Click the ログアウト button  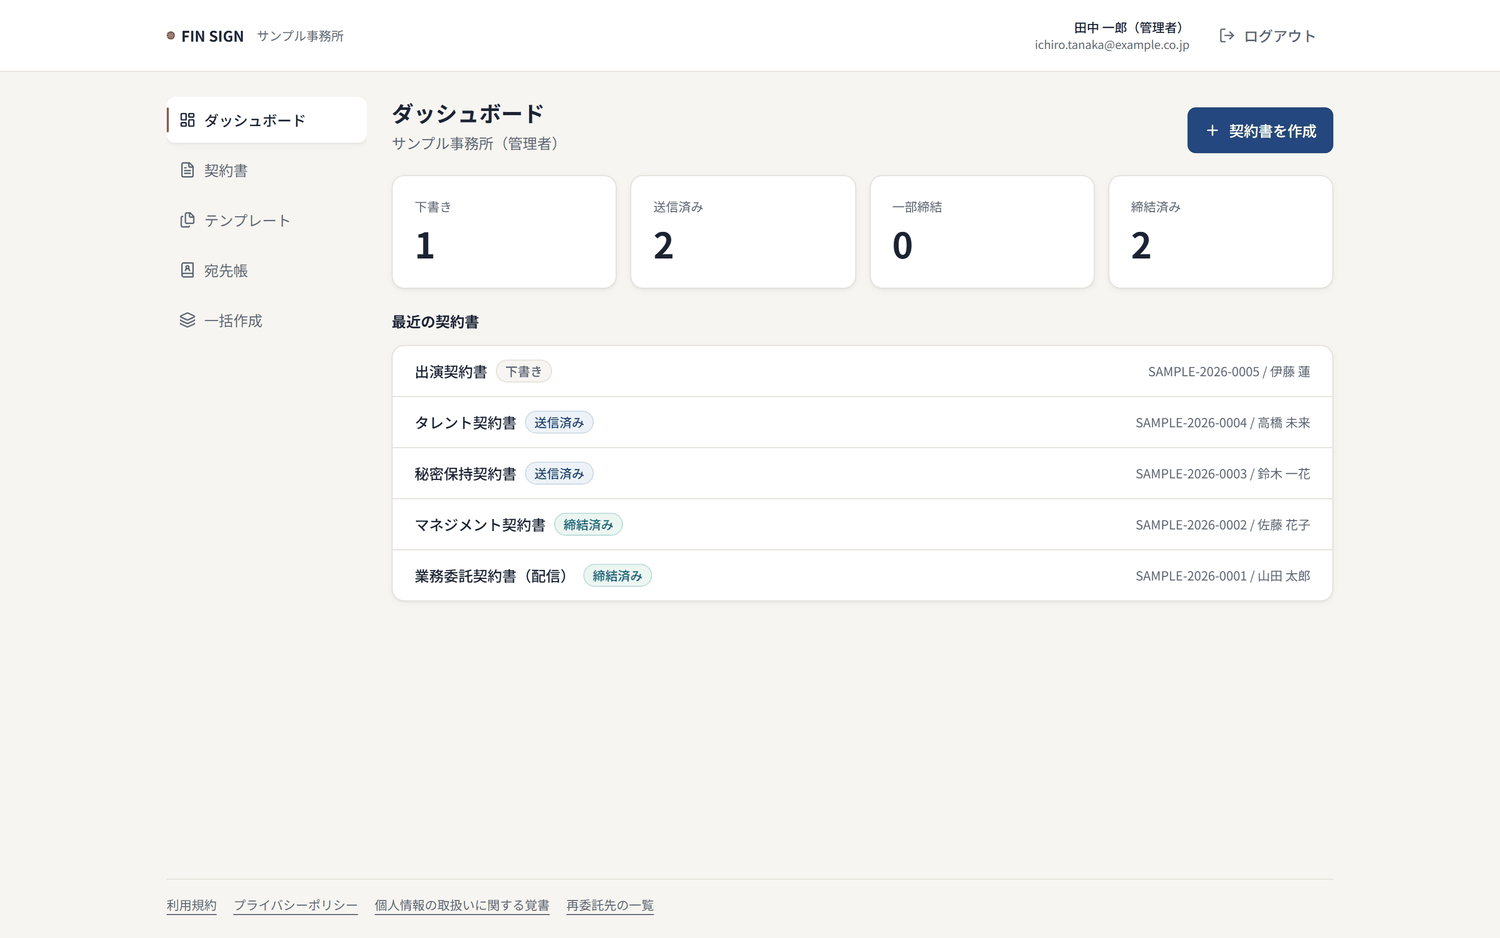coord(1268,36)
